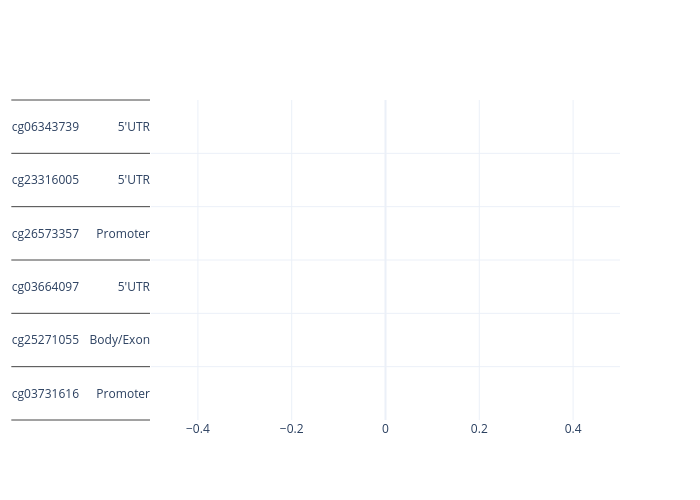Select the cg23316005 probe label
Image resolution: width=700 pixels, height=500 pixels.
(45, 180)
